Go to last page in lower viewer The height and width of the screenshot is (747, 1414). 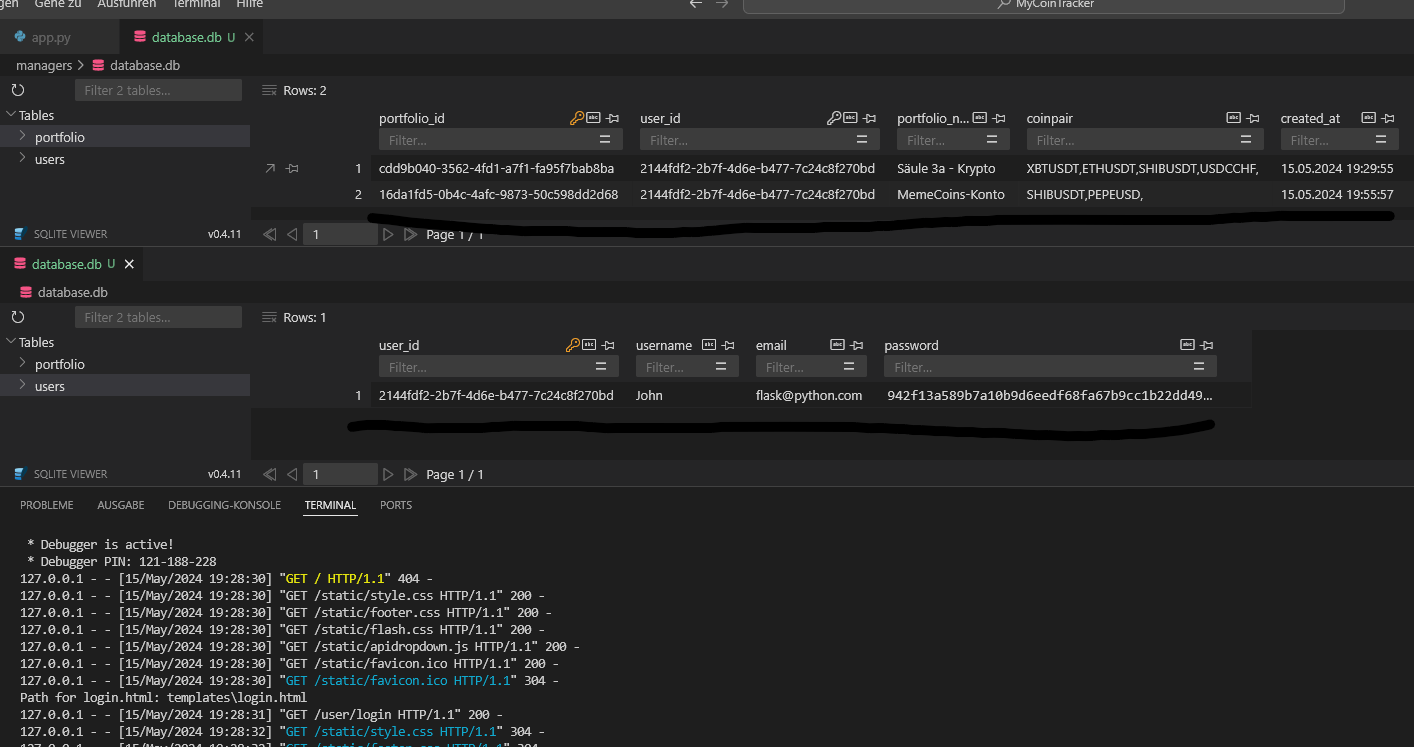tap(410, 474)
